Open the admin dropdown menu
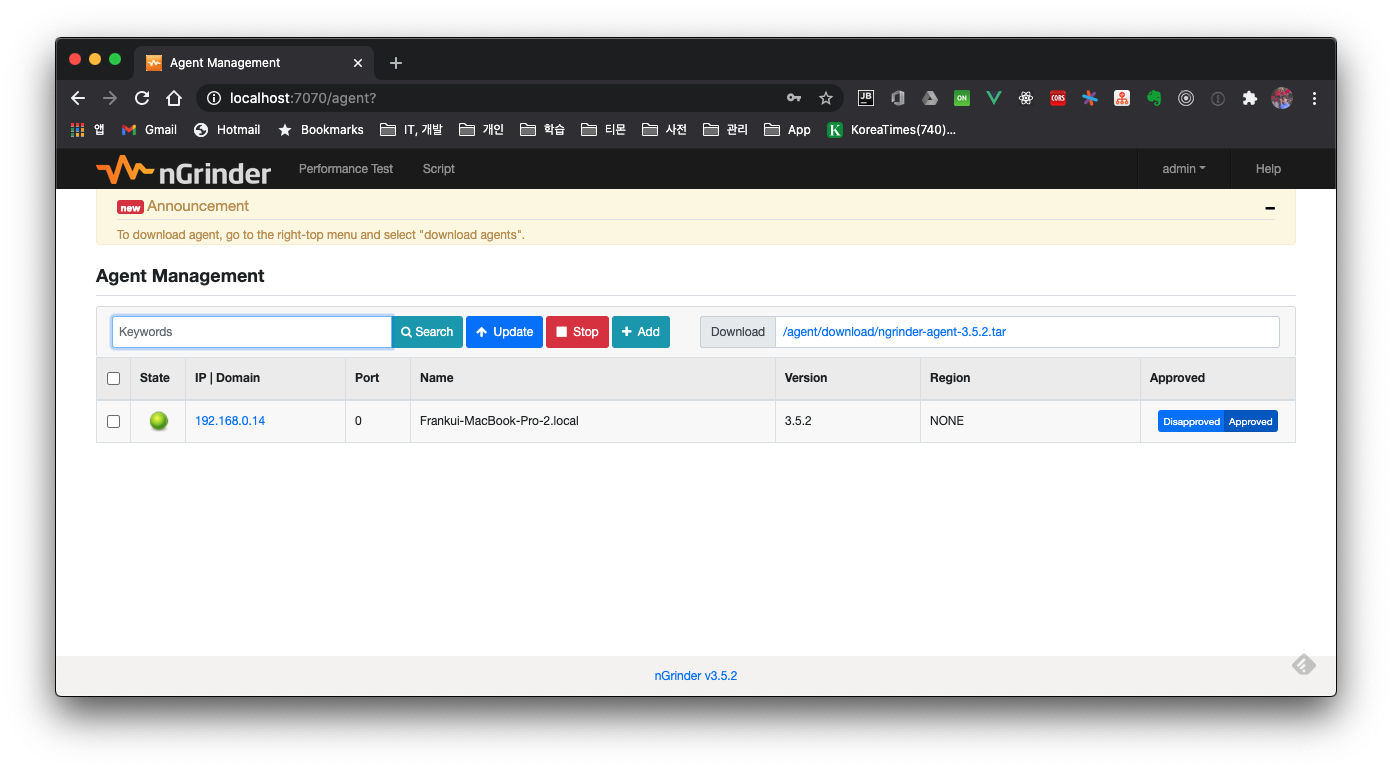The height and width of the screenshot is (770, 1392). (x=1183, y=169)
